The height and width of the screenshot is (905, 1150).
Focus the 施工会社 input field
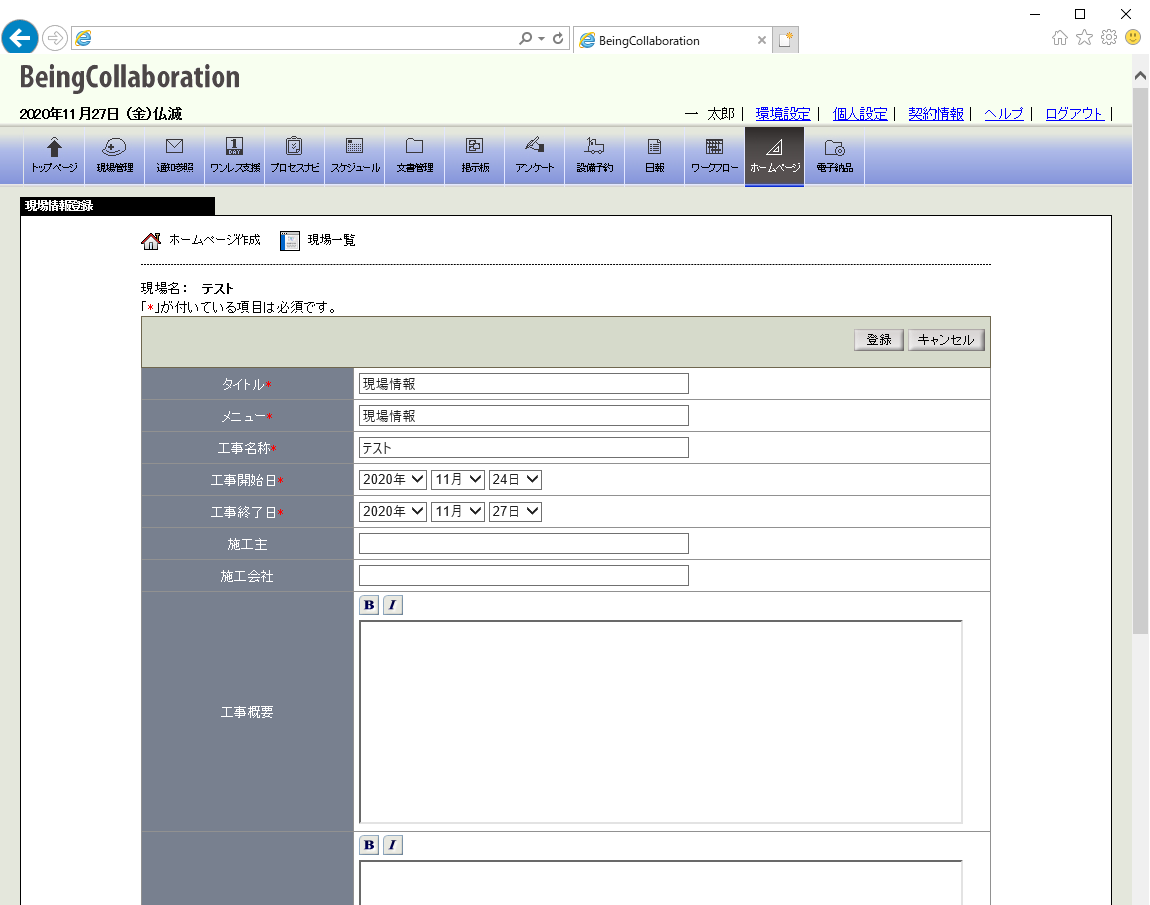[x=524, y=576]
